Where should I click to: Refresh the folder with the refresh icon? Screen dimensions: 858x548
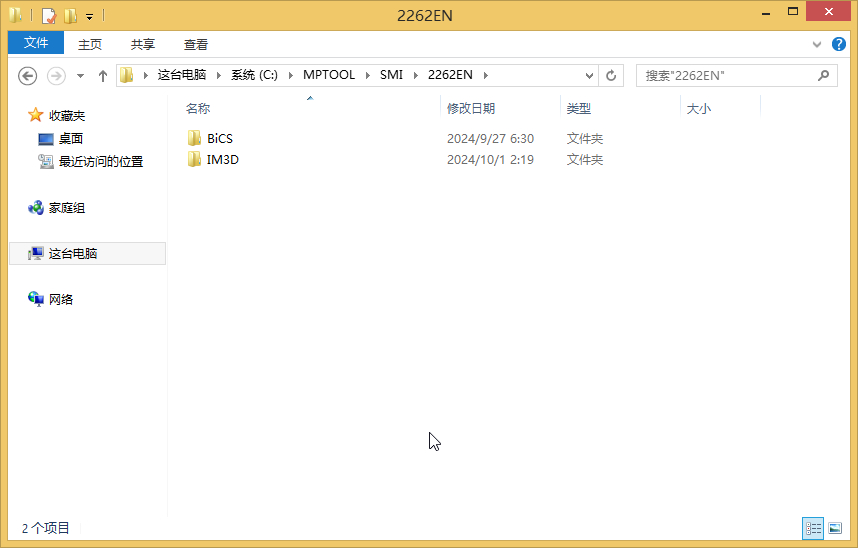tap(611, 76)
